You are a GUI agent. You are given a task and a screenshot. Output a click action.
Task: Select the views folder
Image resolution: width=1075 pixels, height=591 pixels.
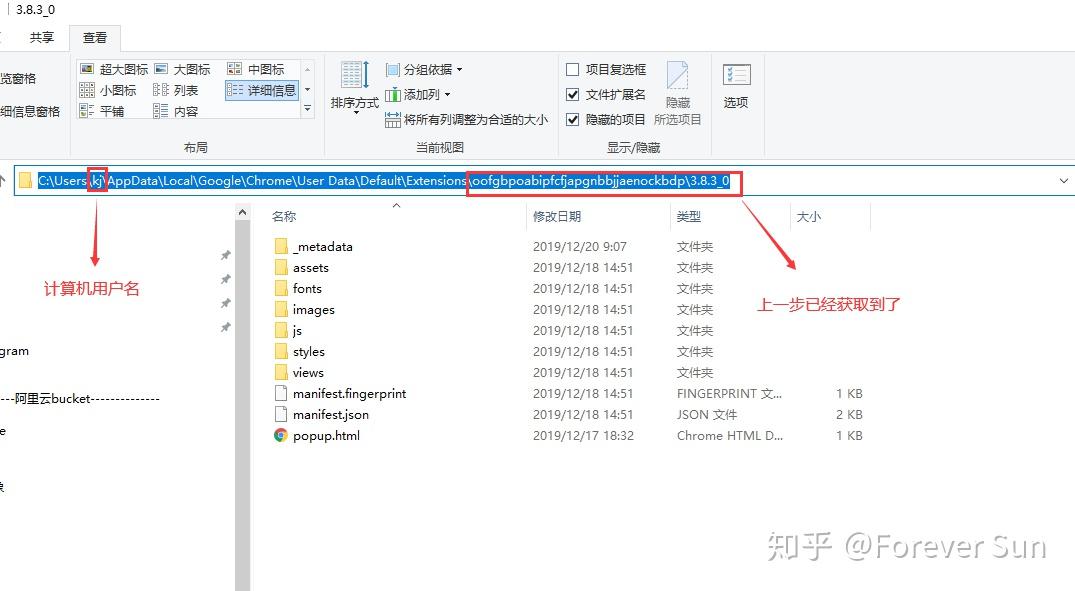pos(299,372)
